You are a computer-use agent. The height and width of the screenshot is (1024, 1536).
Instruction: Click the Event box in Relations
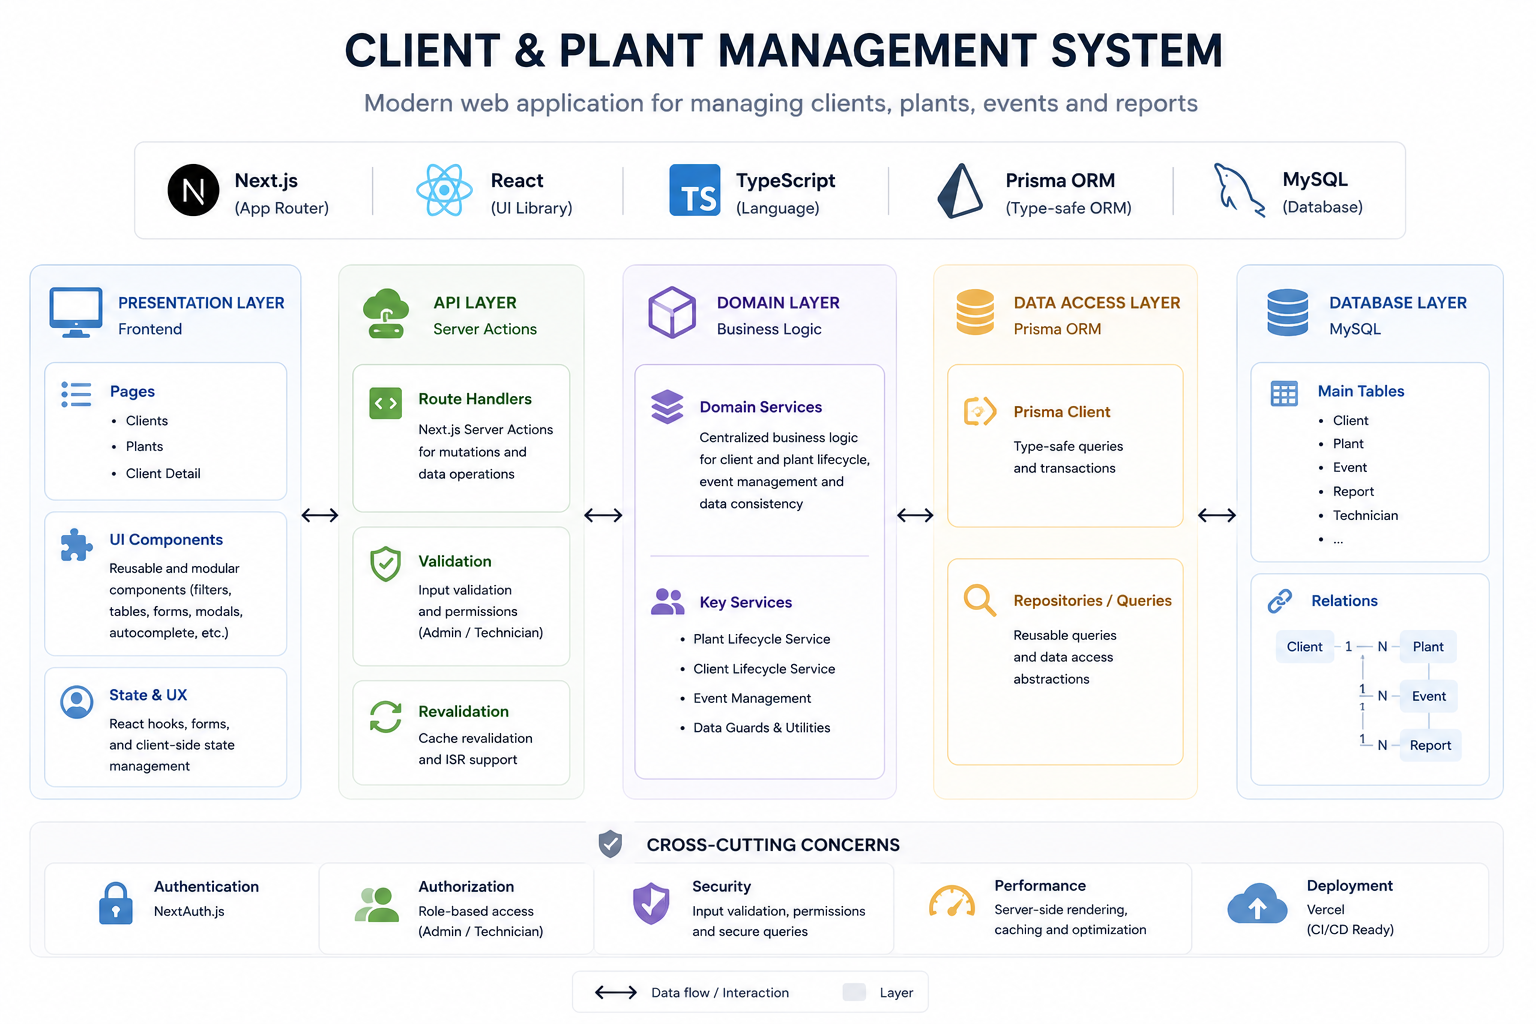[1429, 696]
